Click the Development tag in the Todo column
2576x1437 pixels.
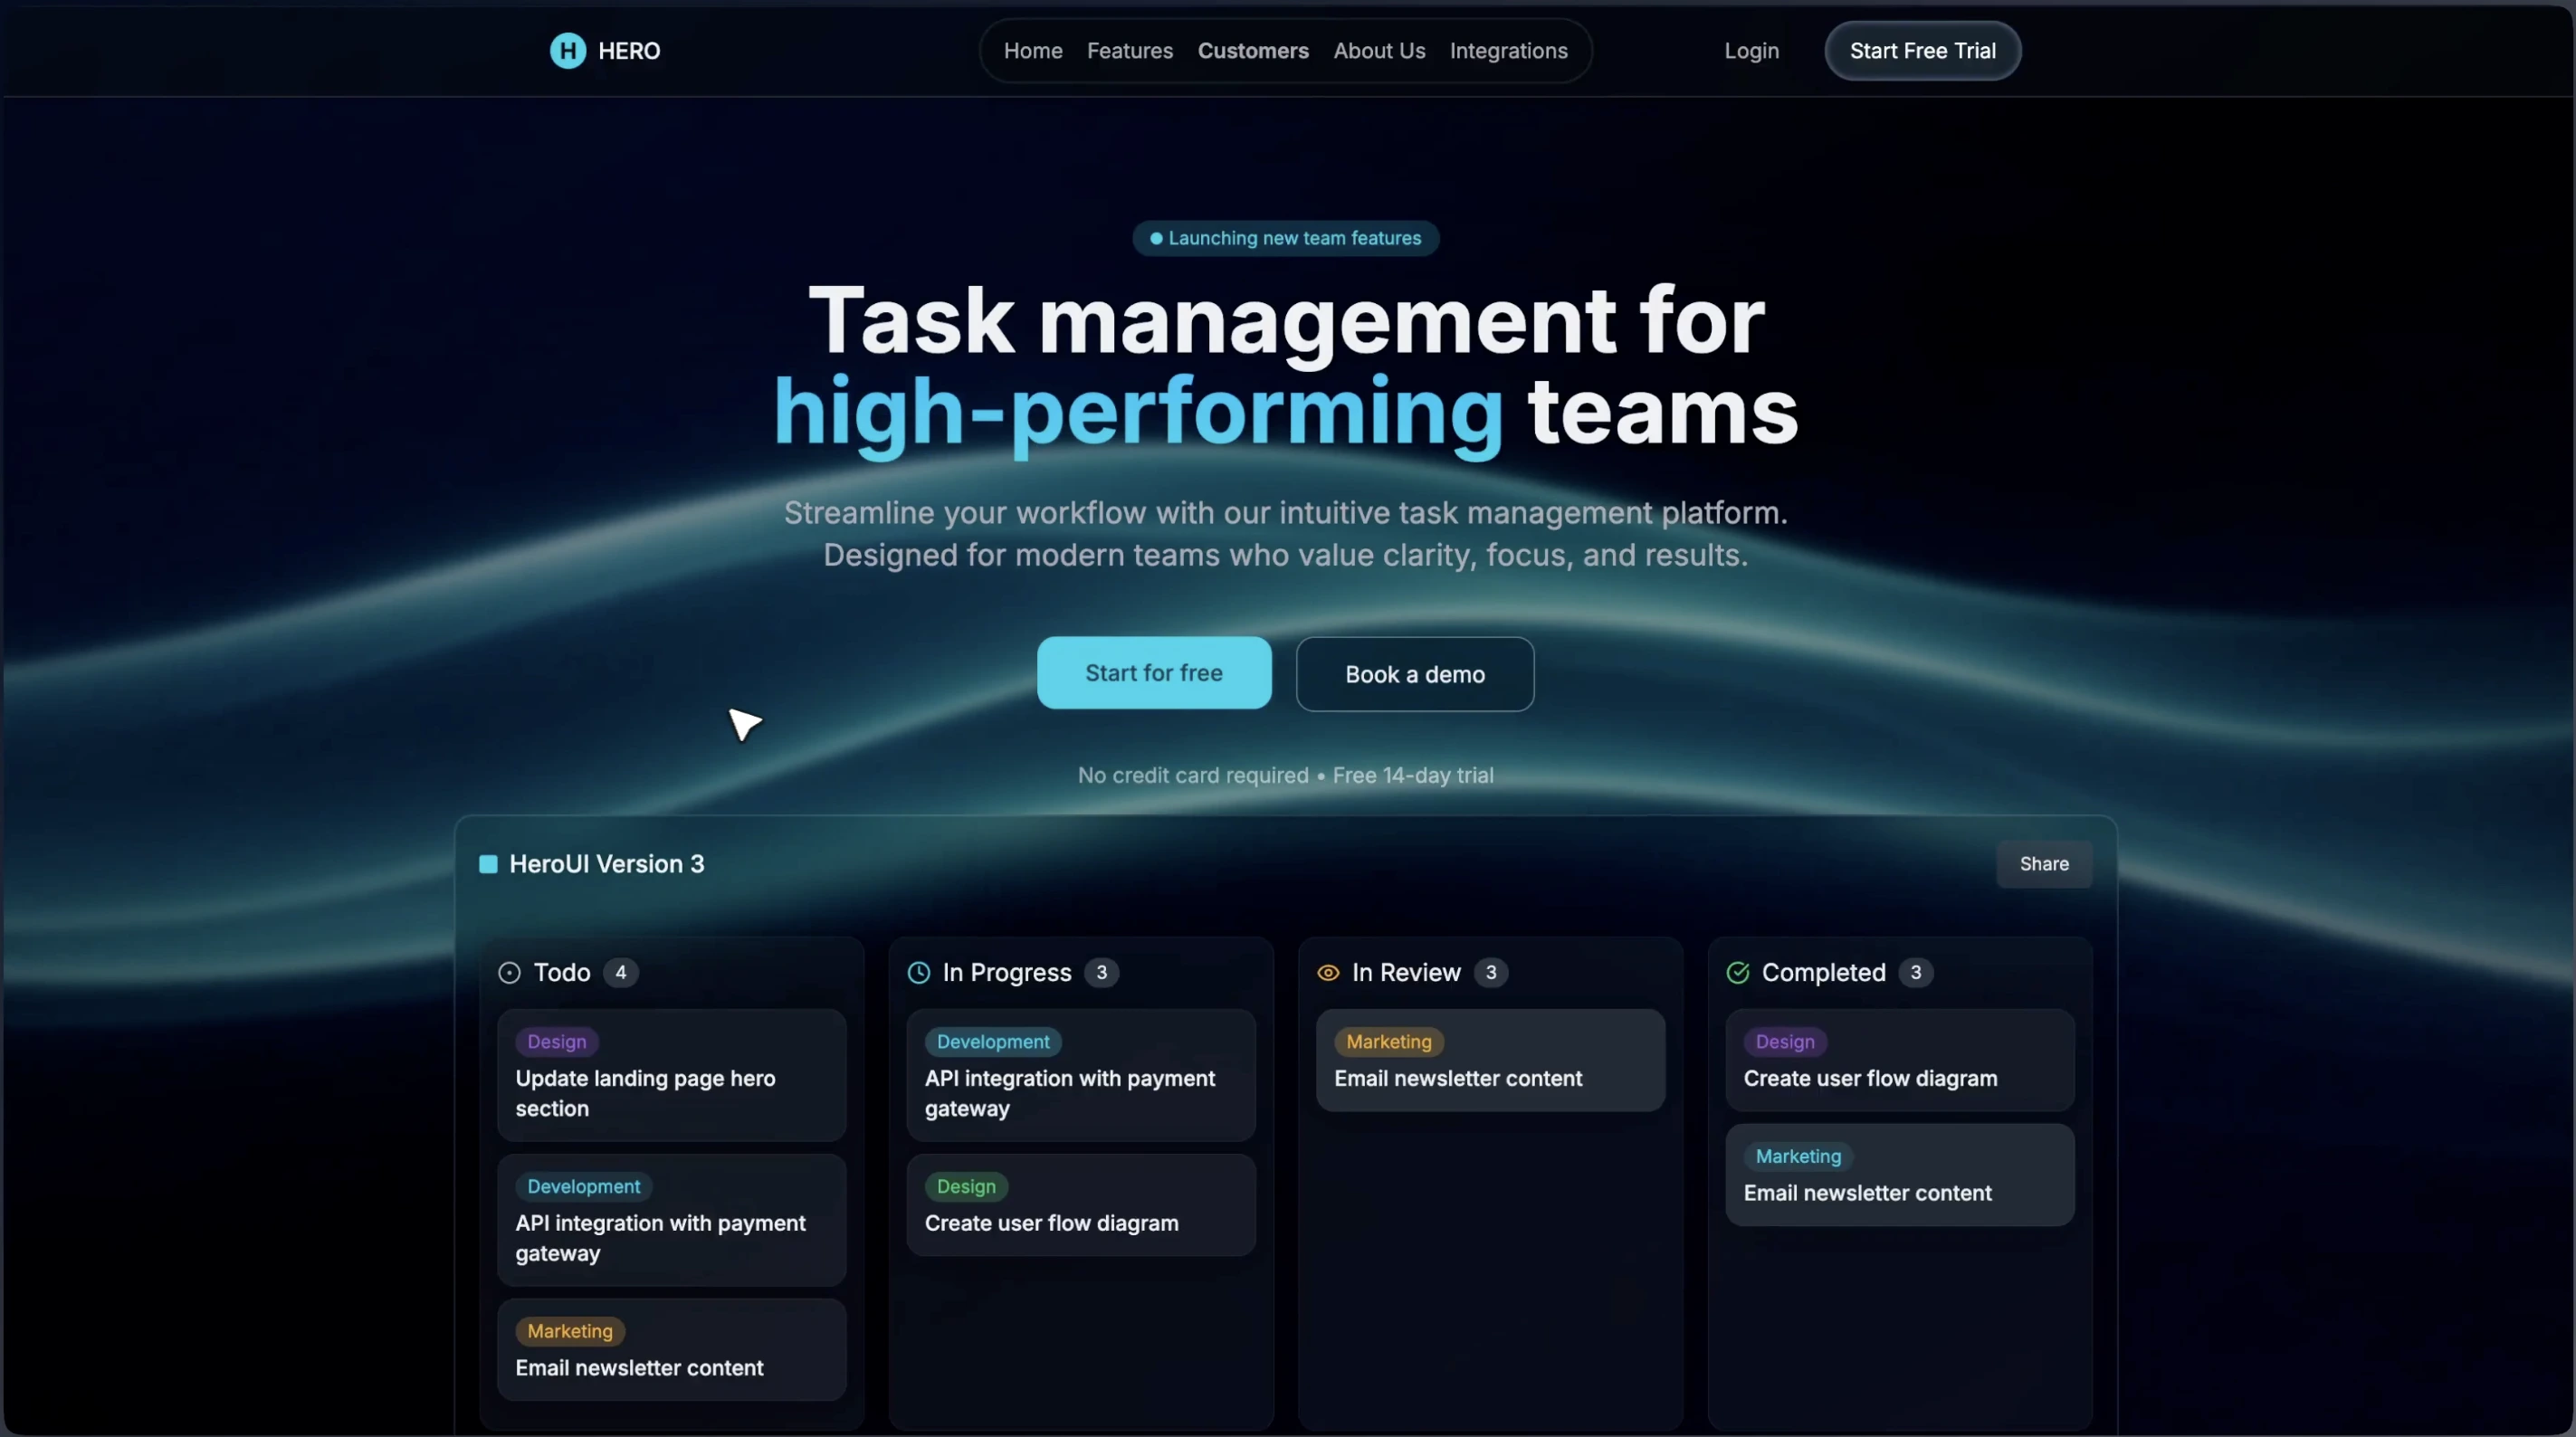(584, 1187)
